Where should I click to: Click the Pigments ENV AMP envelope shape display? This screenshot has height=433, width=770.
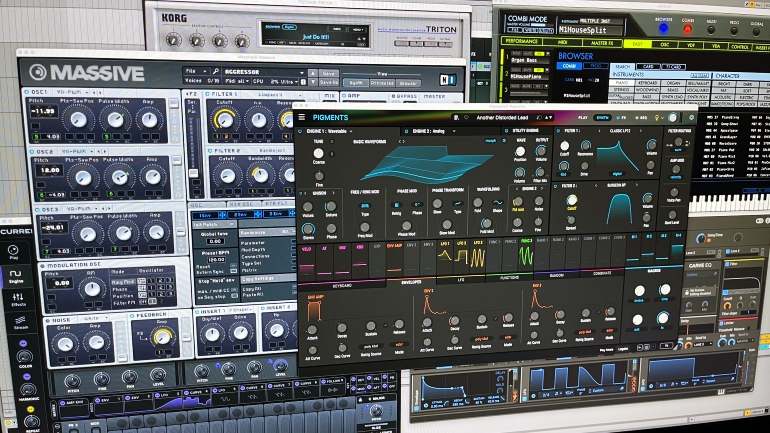[x=314, y=310]
